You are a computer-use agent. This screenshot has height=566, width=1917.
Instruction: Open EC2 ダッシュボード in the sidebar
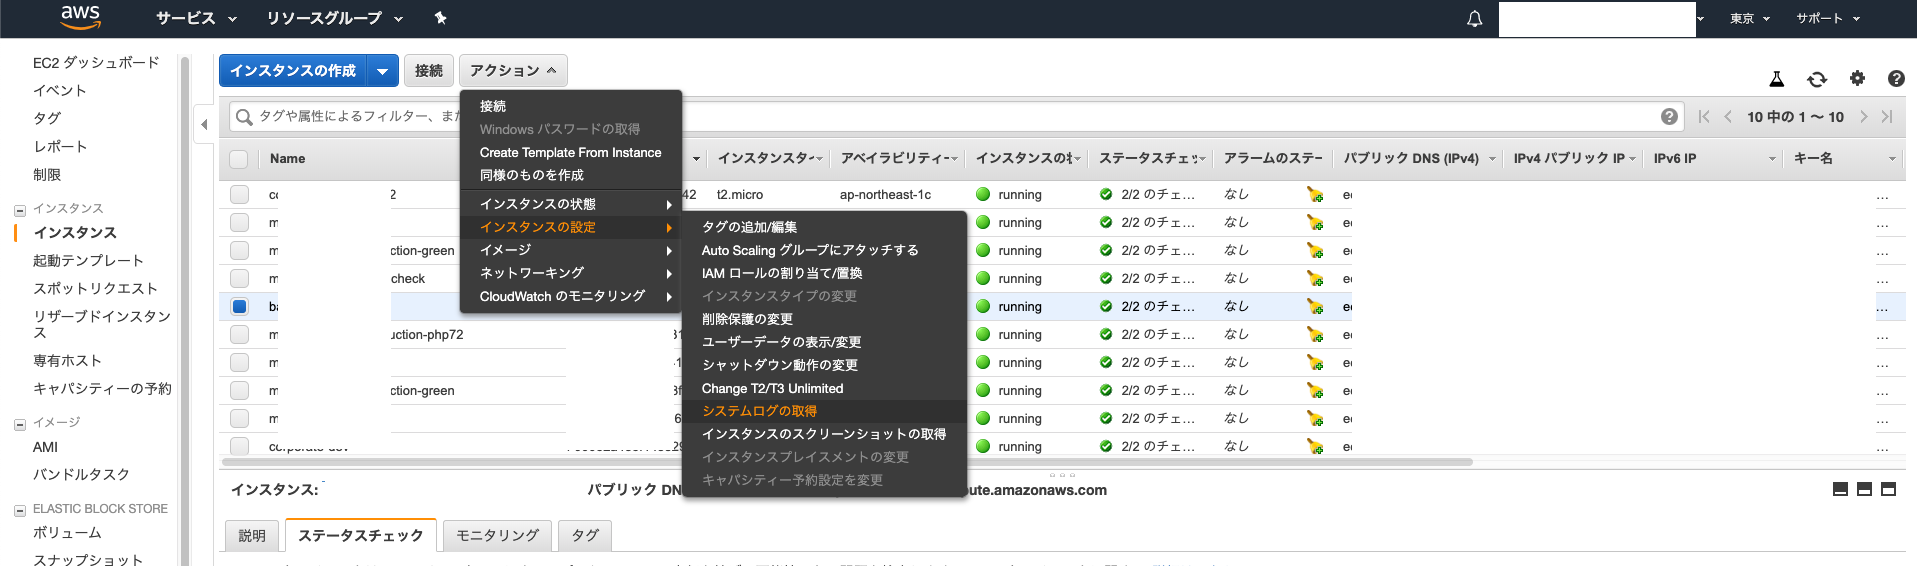pyautogui.click(x=96, y=62)
